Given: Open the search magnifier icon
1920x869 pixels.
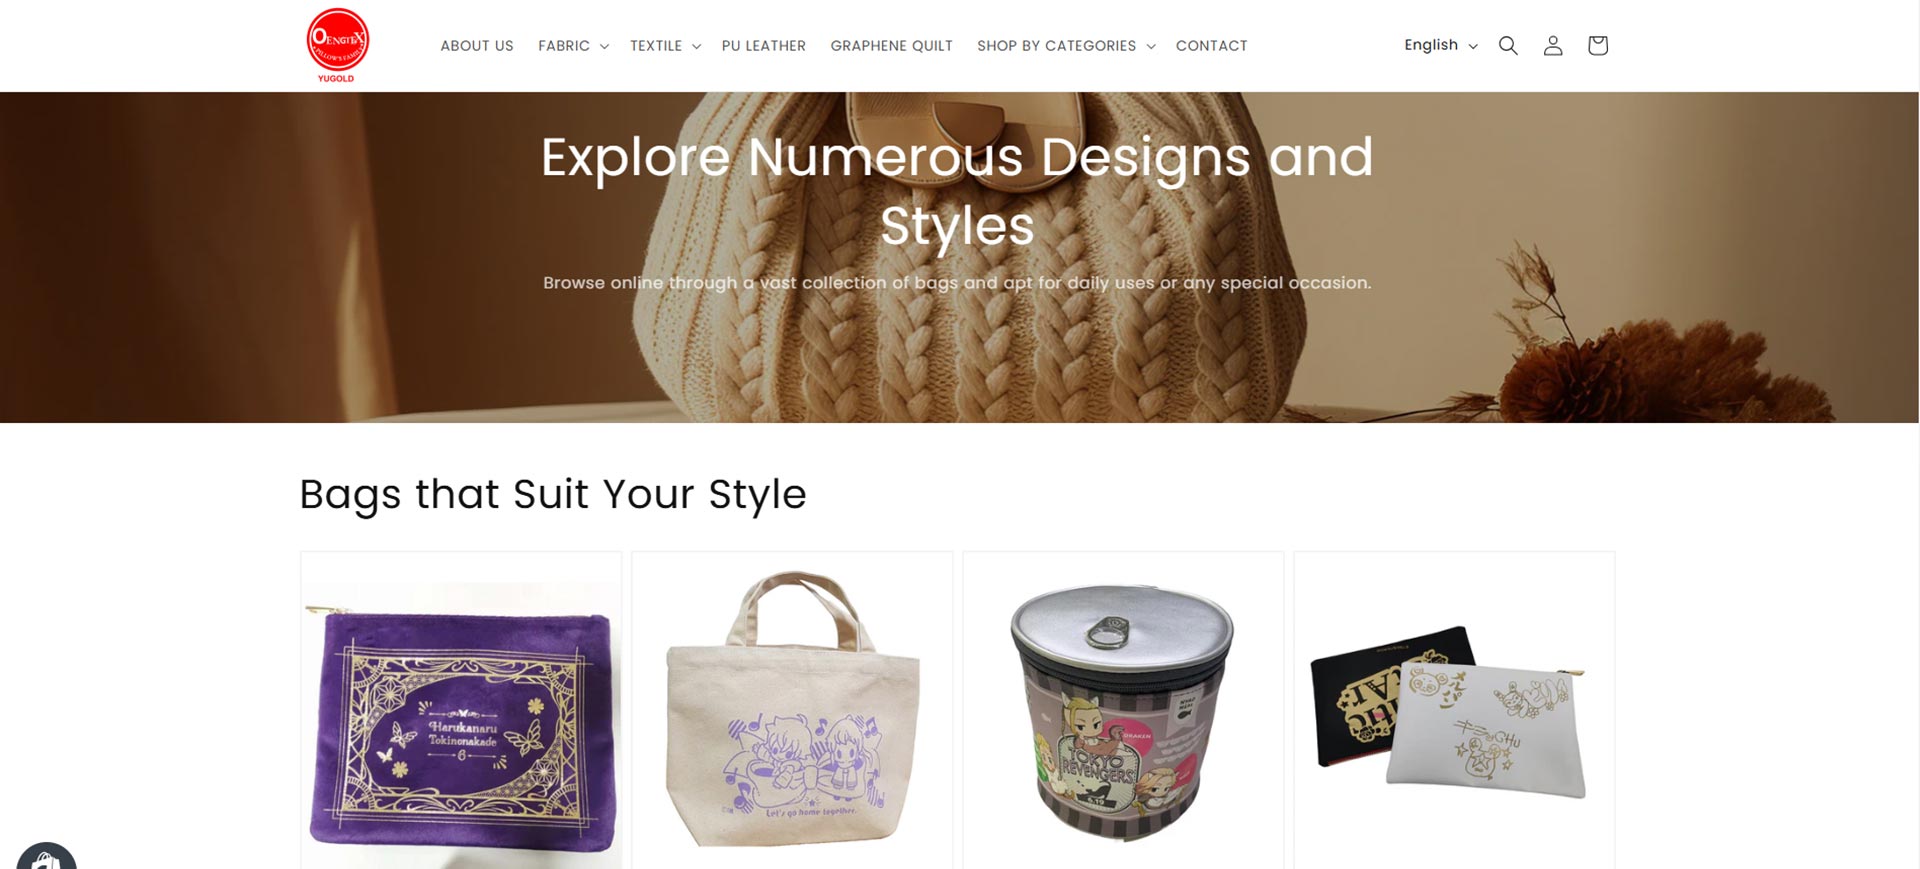Looking at the screenshot, I should pyautogui.click(x=1508, y=45).
